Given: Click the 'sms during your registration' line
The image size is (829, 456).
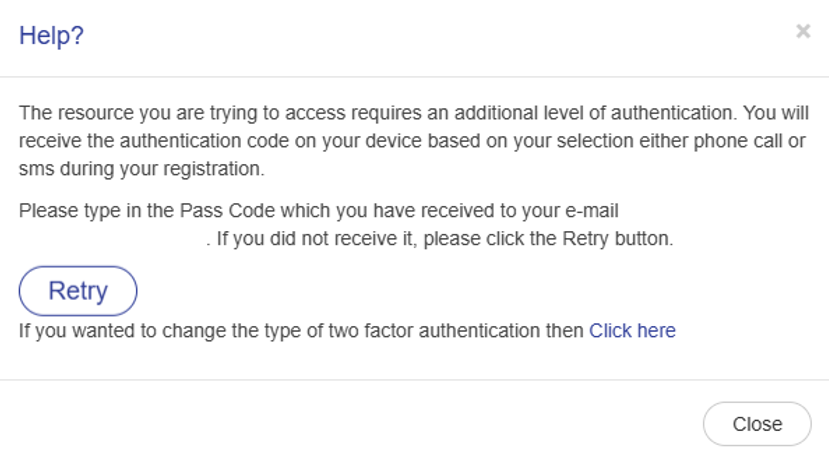Looking at the screenshot, I should [x=141, y=169].
